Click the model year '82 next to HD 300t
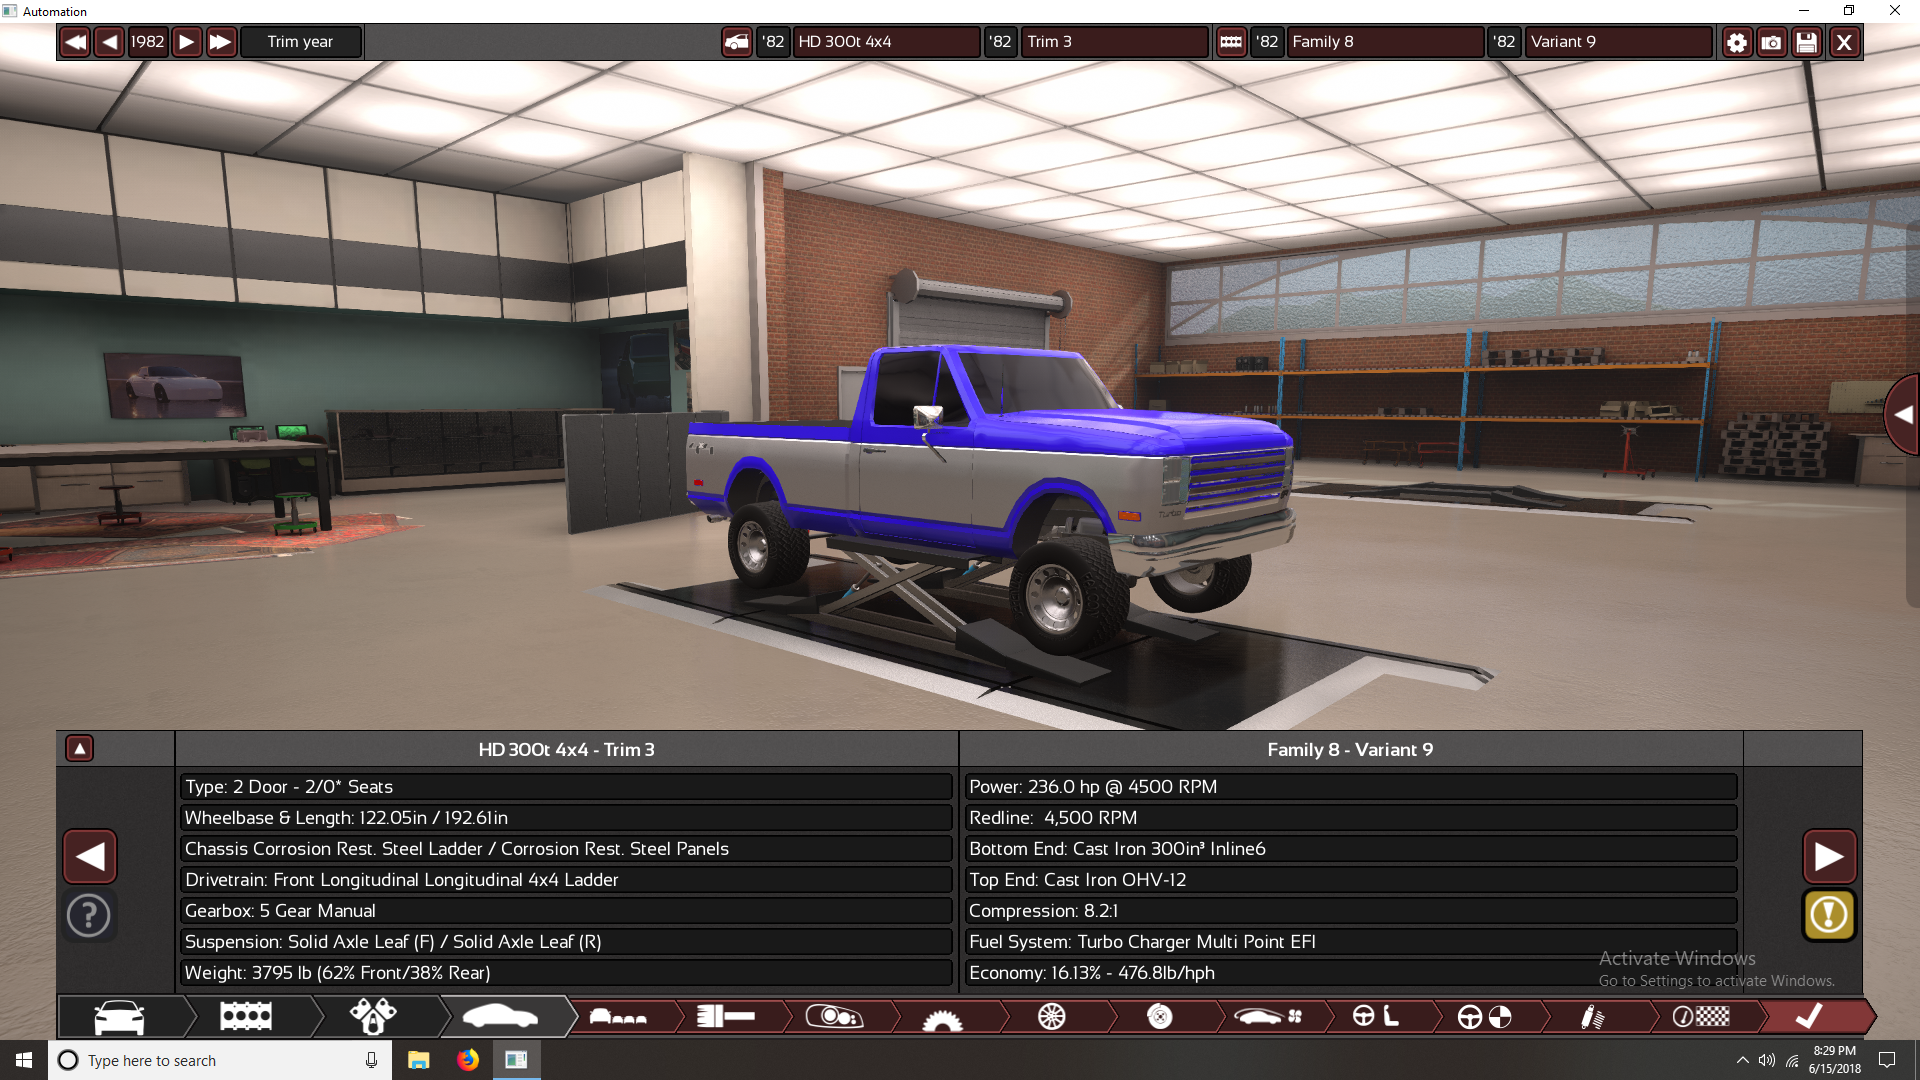The width and height of the screenshot is (1920, 1080). tap(773, 42)
